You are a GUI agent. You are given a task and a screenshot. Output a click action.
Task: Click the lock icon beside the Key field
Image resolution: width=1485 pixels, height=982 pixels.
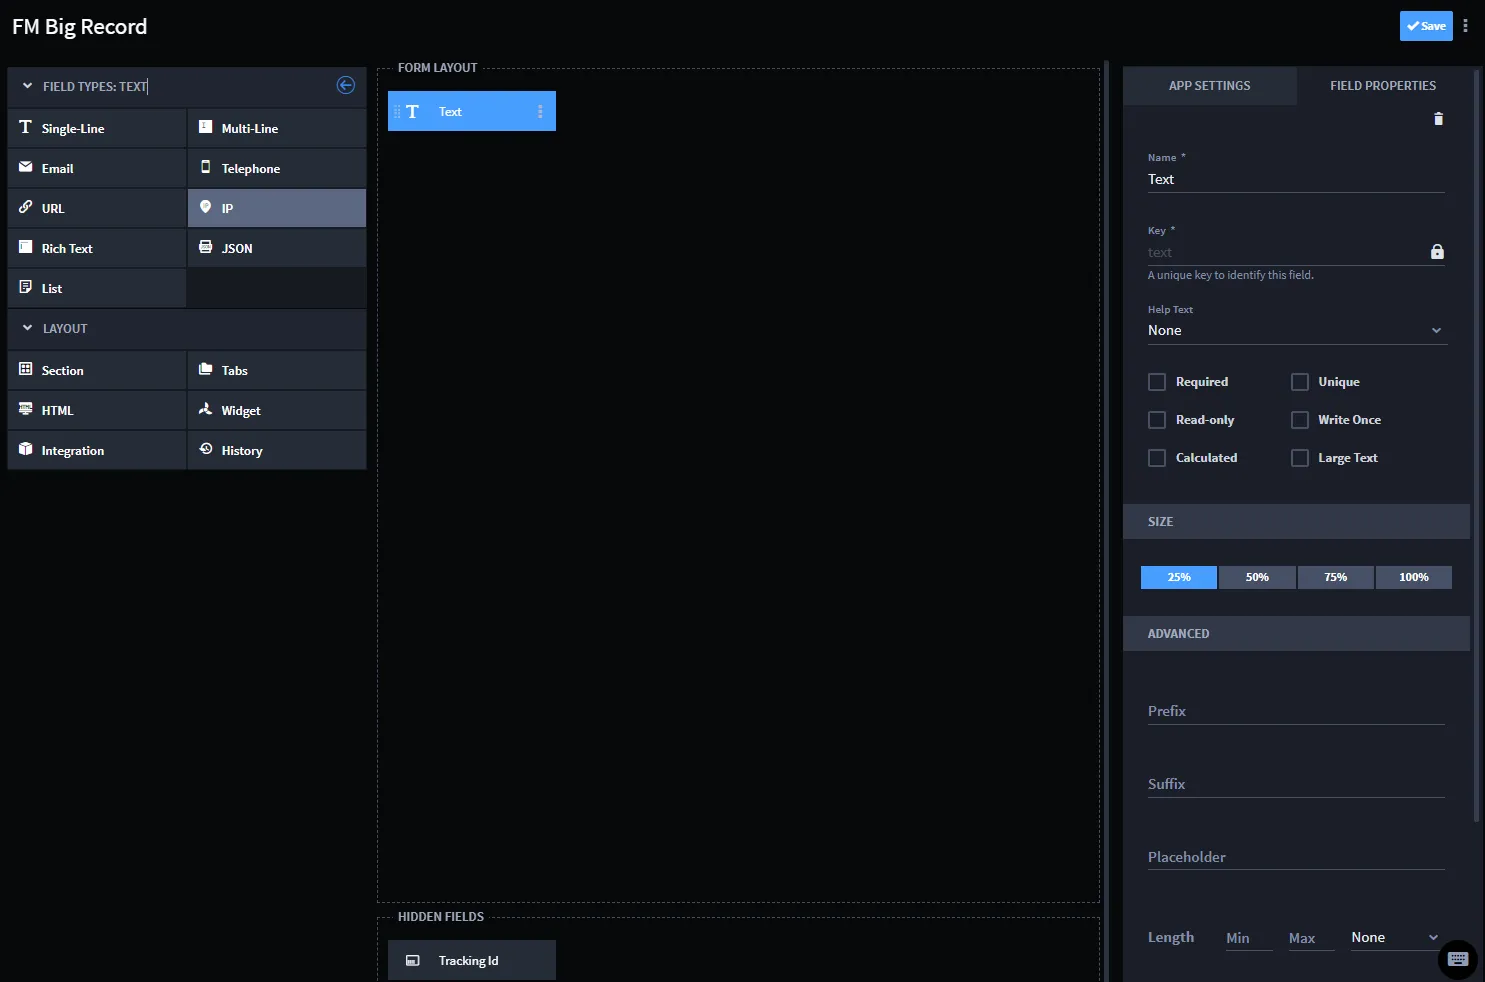point(1437,252)
